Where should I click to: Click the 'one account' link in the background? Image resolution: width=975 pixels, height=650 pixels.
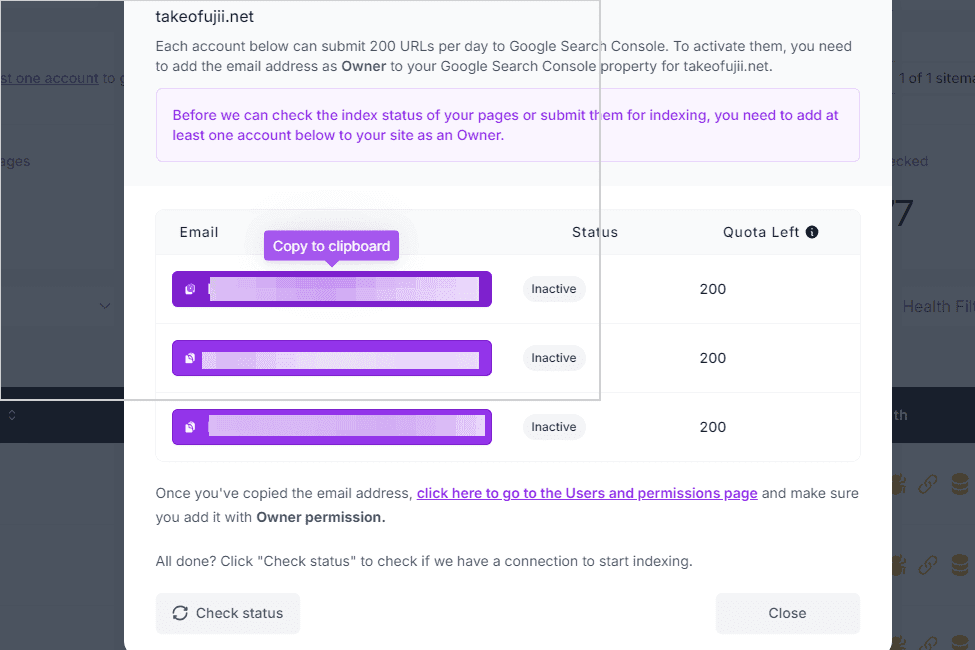[50, 78]
